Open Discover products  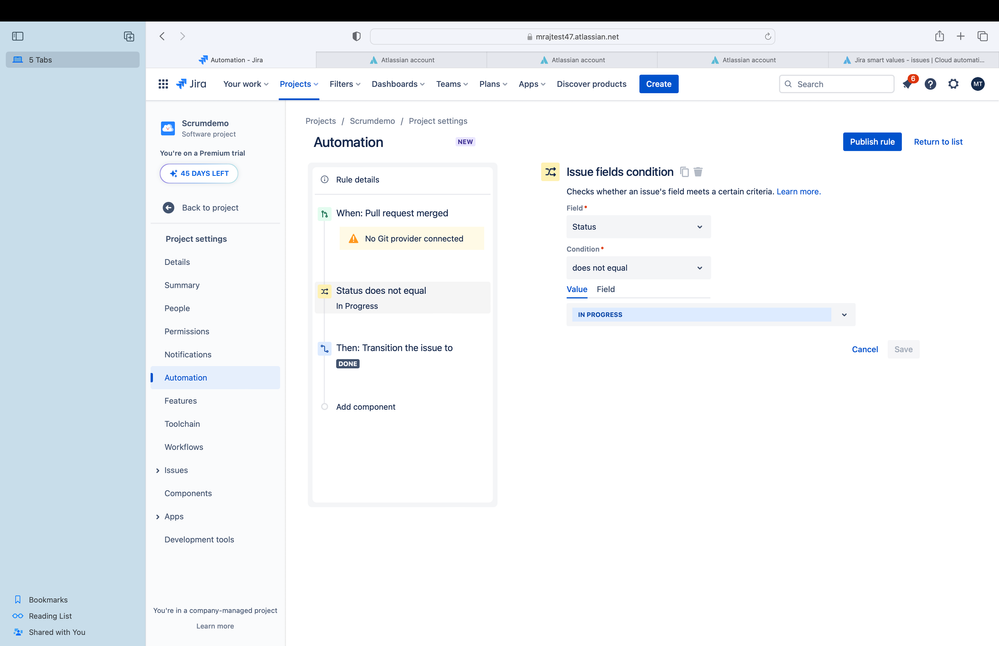[591, 84]
